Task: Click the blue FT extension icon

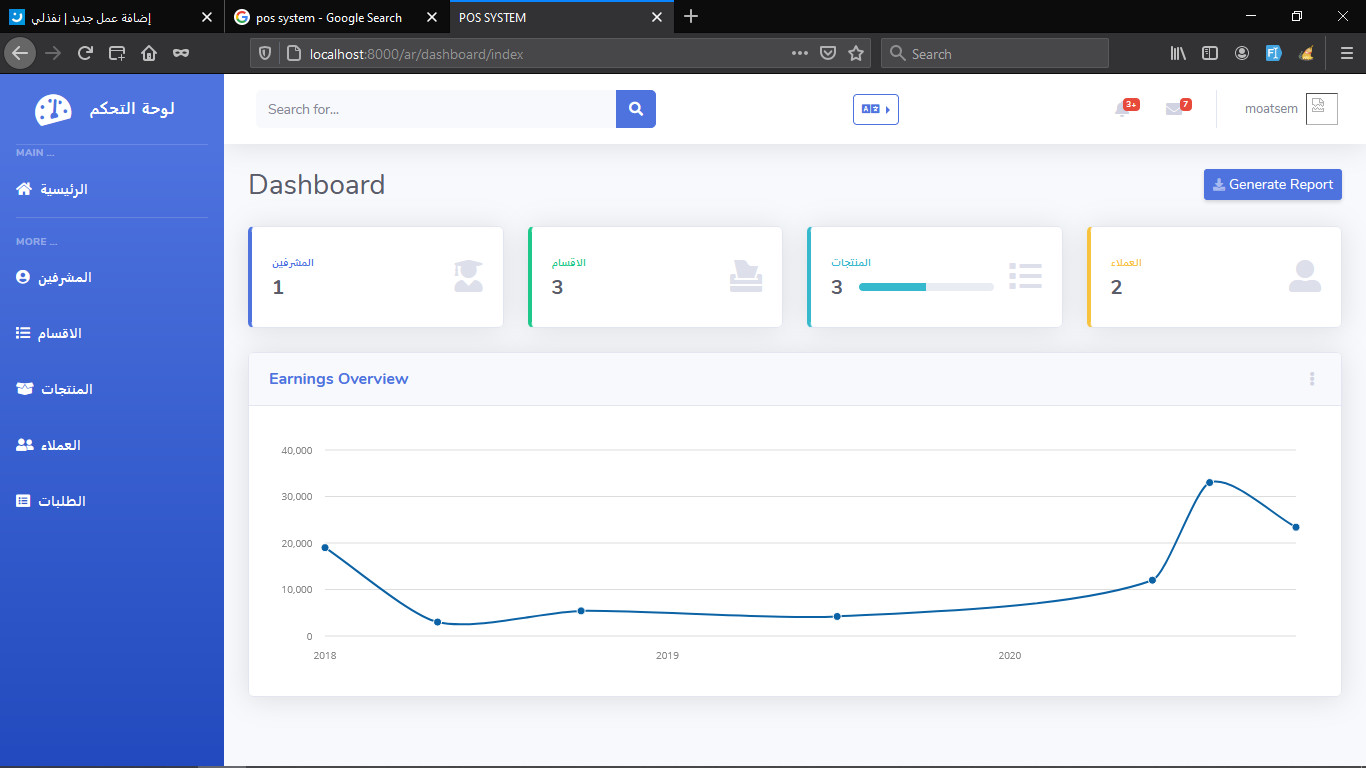Action: (1274, 53)
